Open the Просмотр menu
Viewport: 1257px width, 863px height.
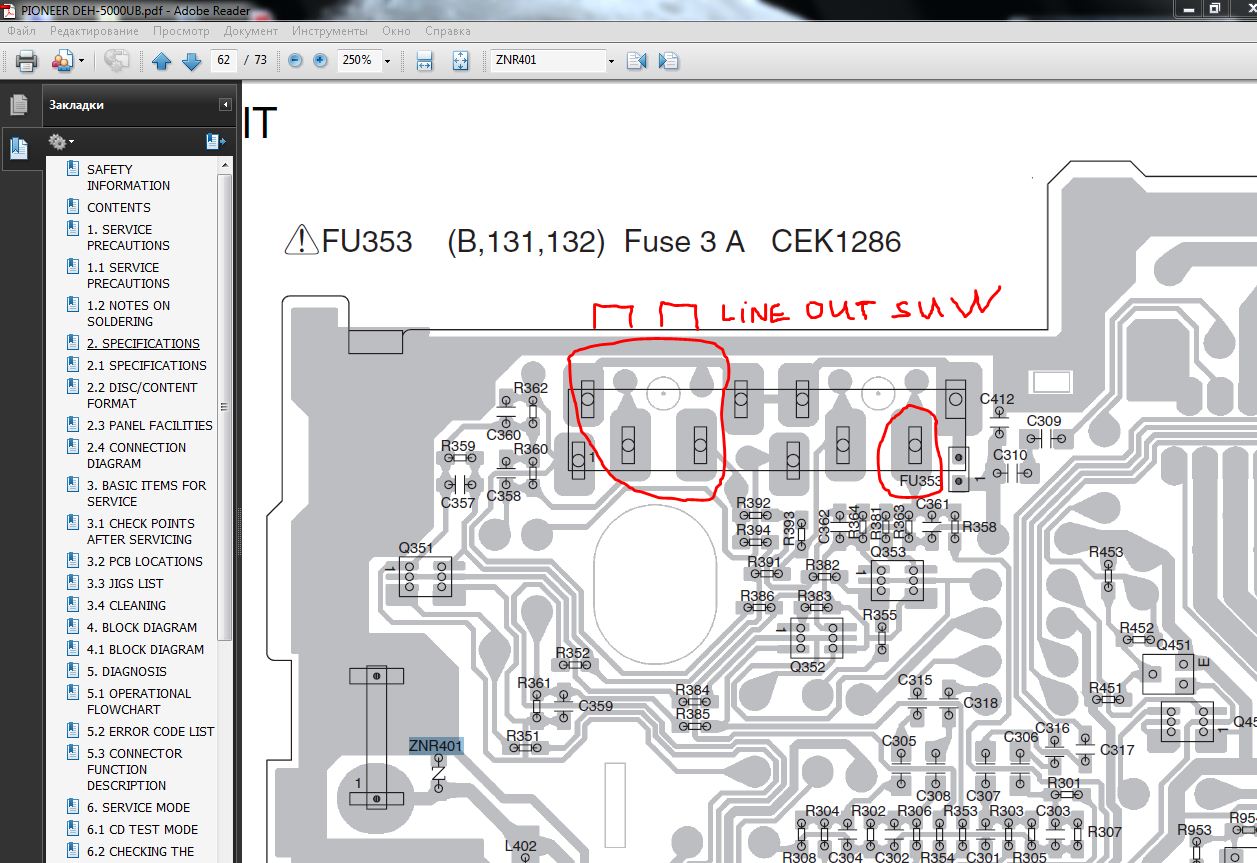click(182, 31)
